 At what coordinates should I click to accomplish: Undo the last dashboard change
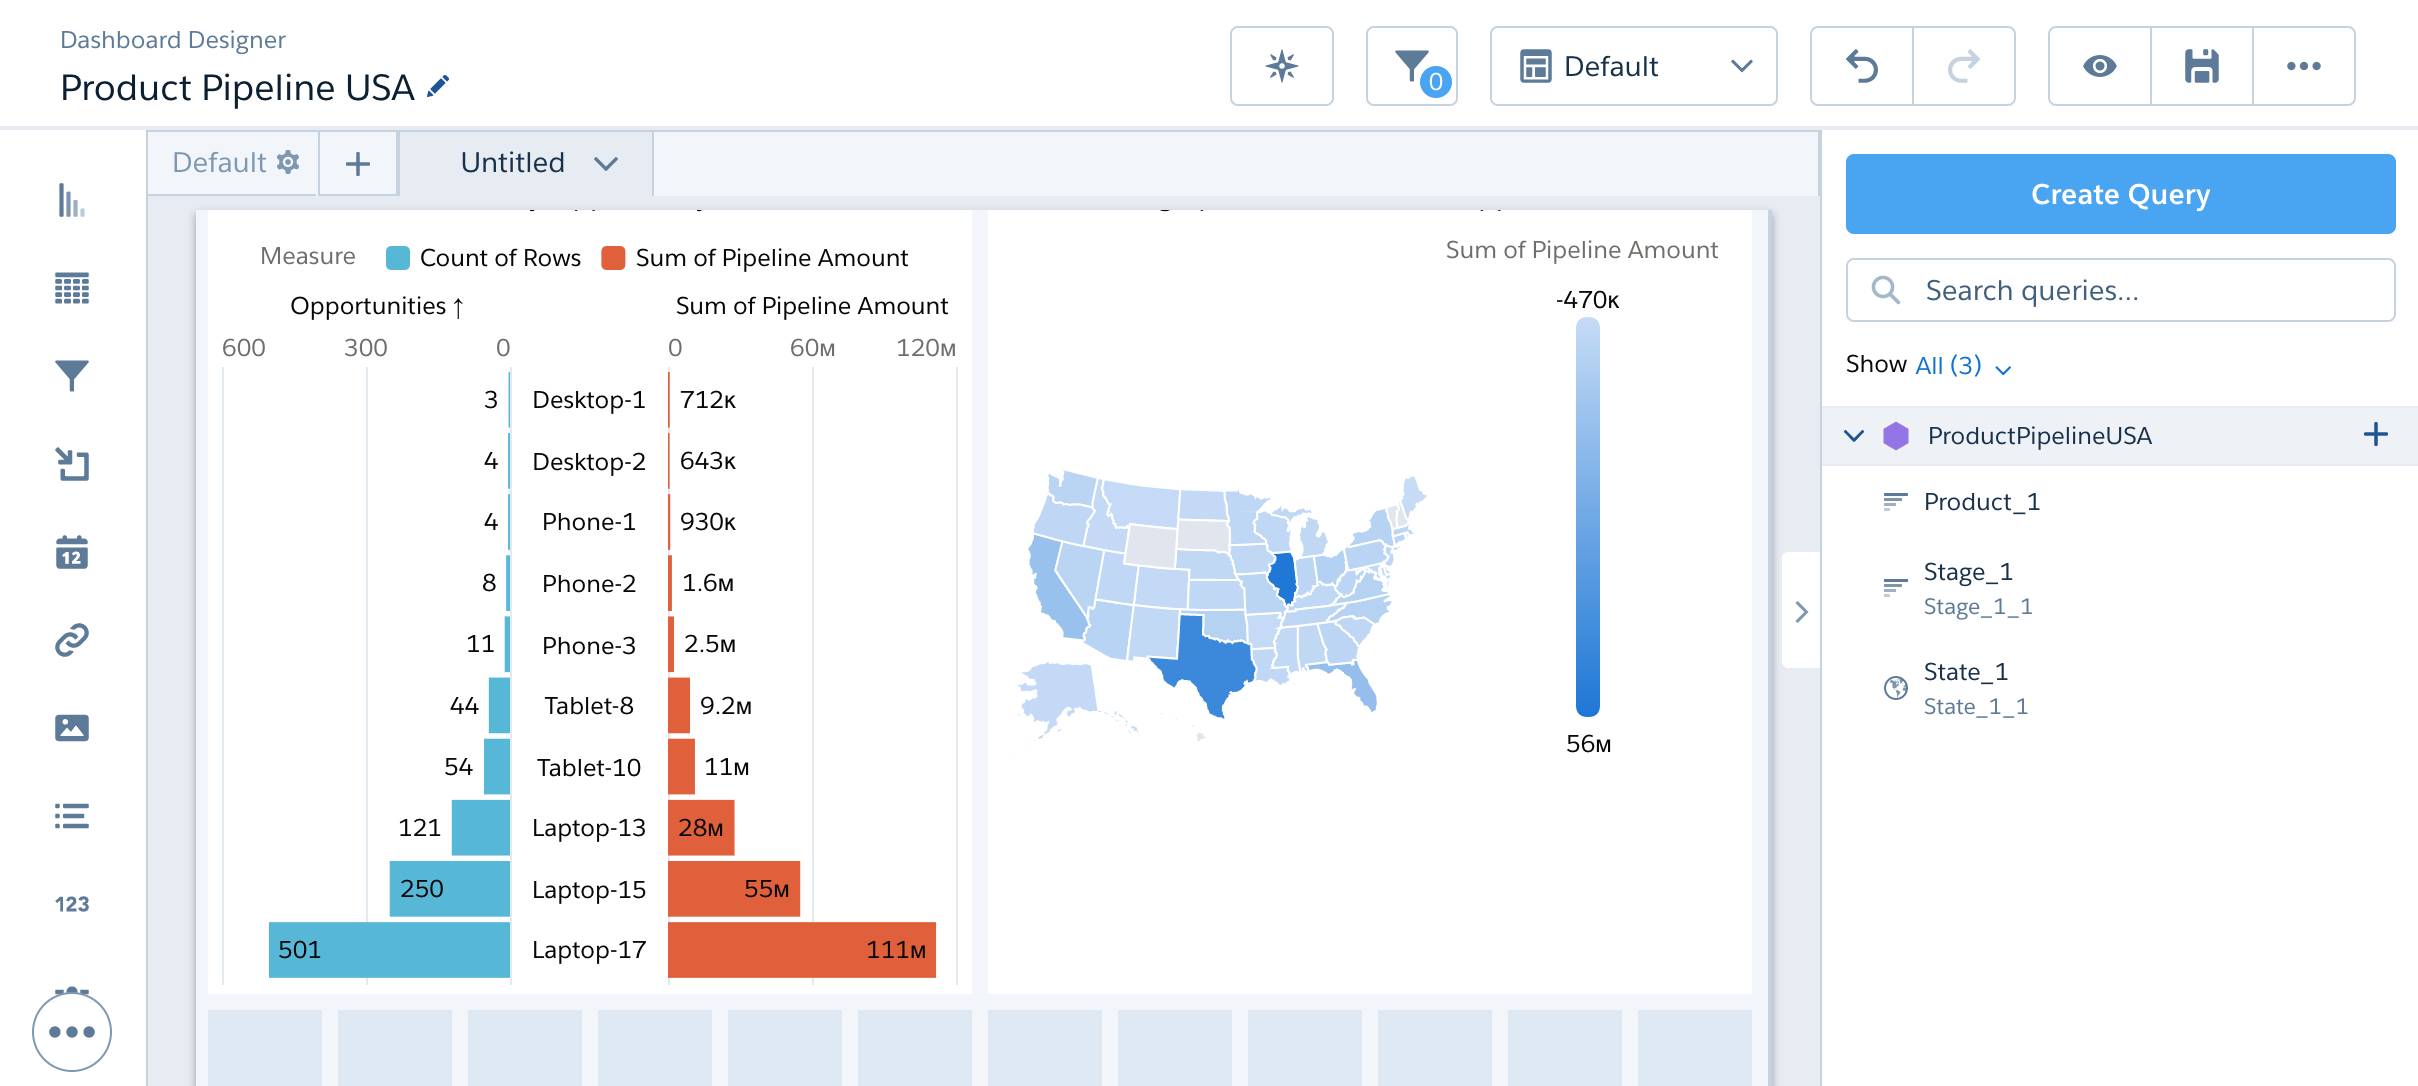(x=1862, y=65)
